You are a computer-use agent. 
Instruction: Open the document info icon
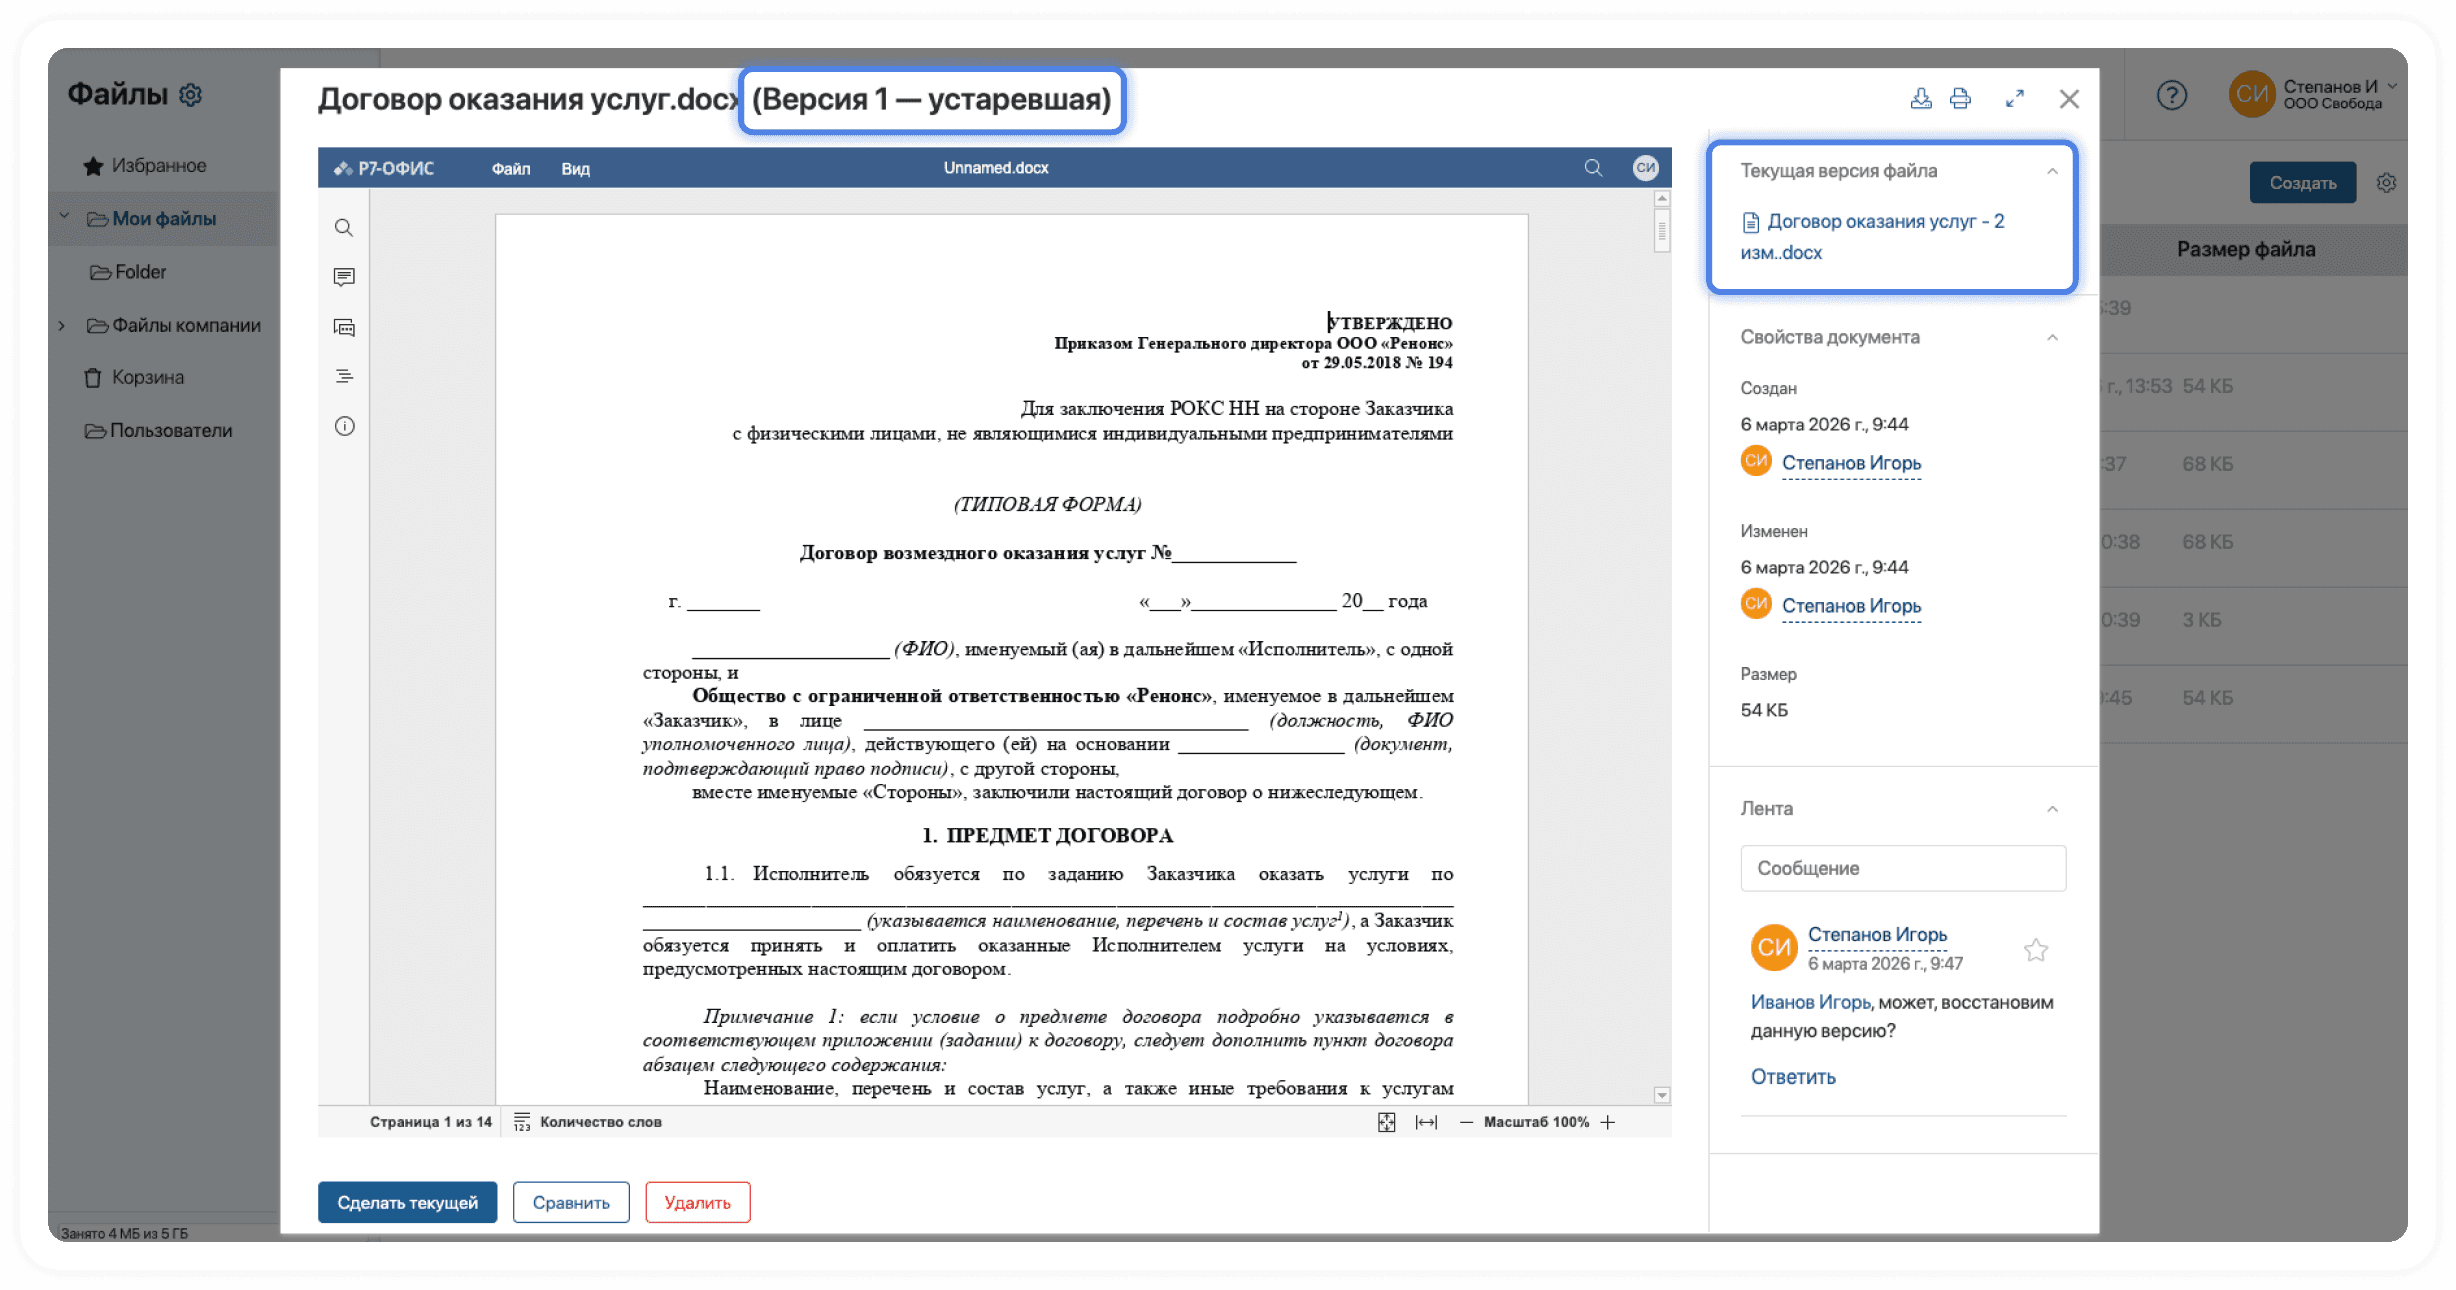pyautogui.click(x=344, y=426)
